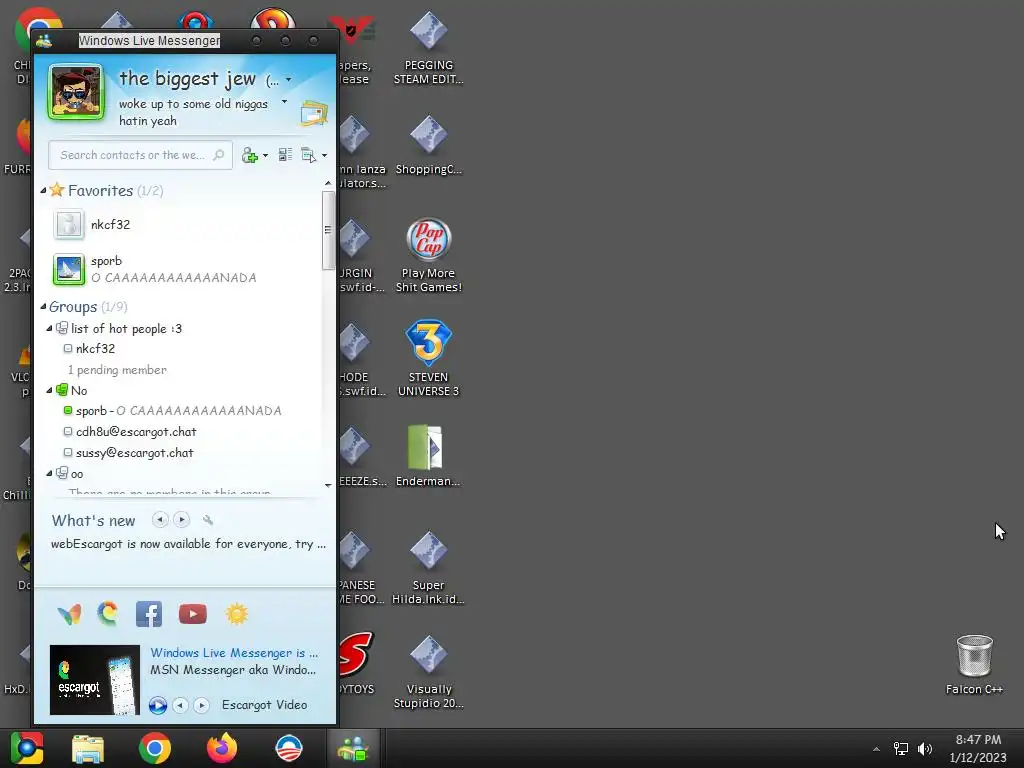Screen dimensions: 1024x768
Task: Open the weather sun tab icon
Action: click(x=236, y=614)
